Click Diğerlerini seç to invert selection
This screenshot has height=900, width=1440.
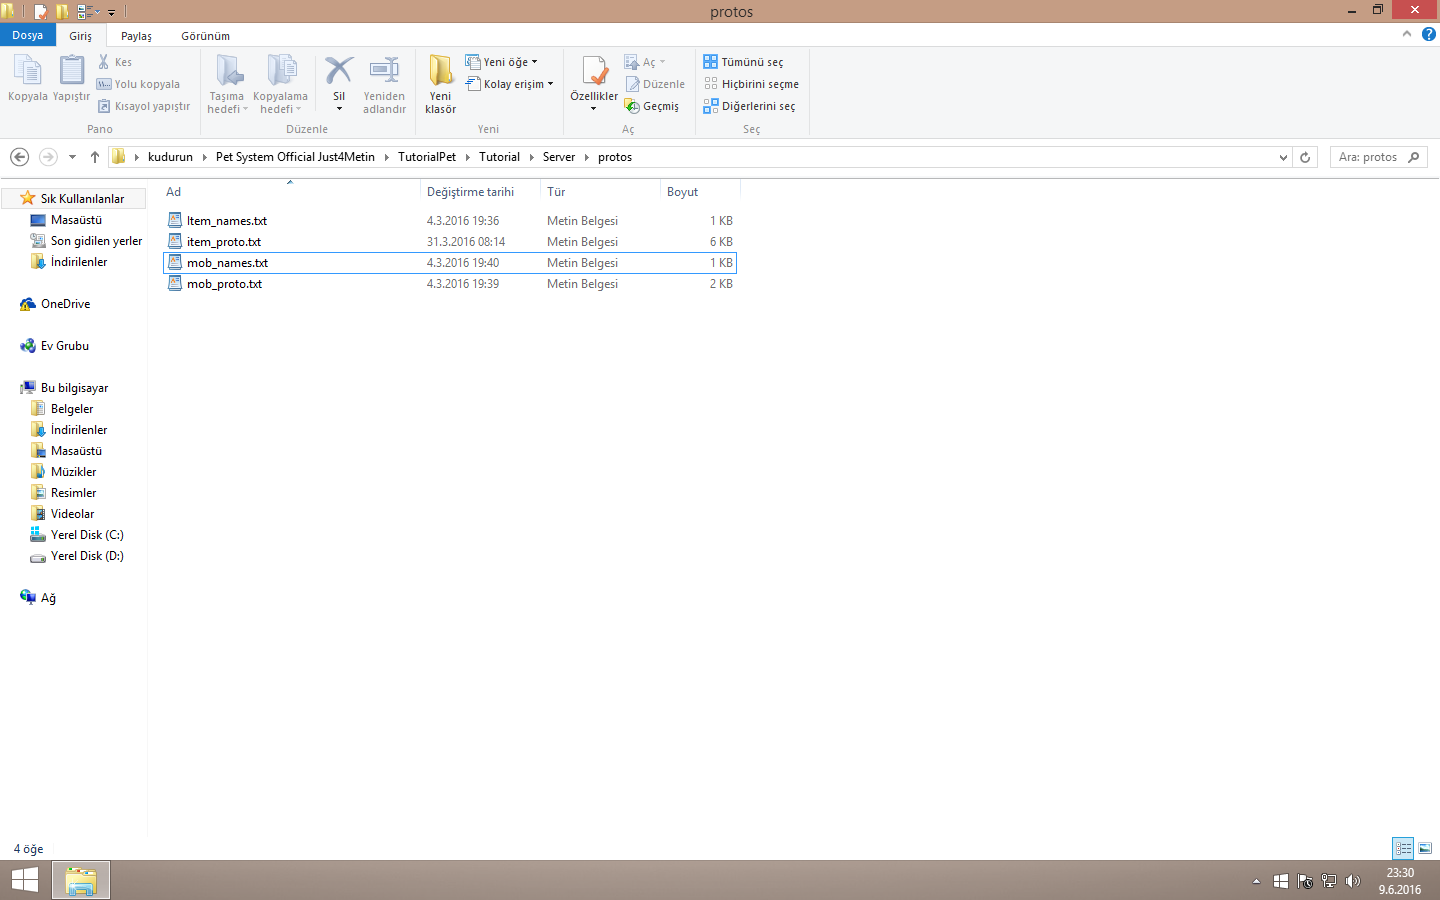click(x=749, y=106)
